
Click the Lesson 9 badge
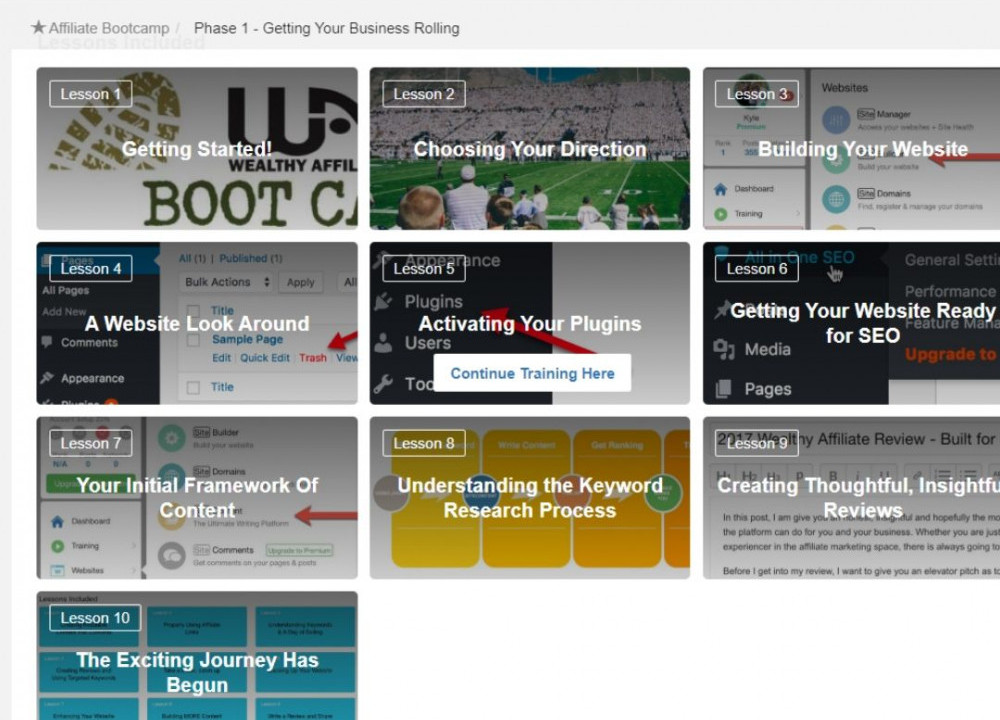tap(756, 443)
